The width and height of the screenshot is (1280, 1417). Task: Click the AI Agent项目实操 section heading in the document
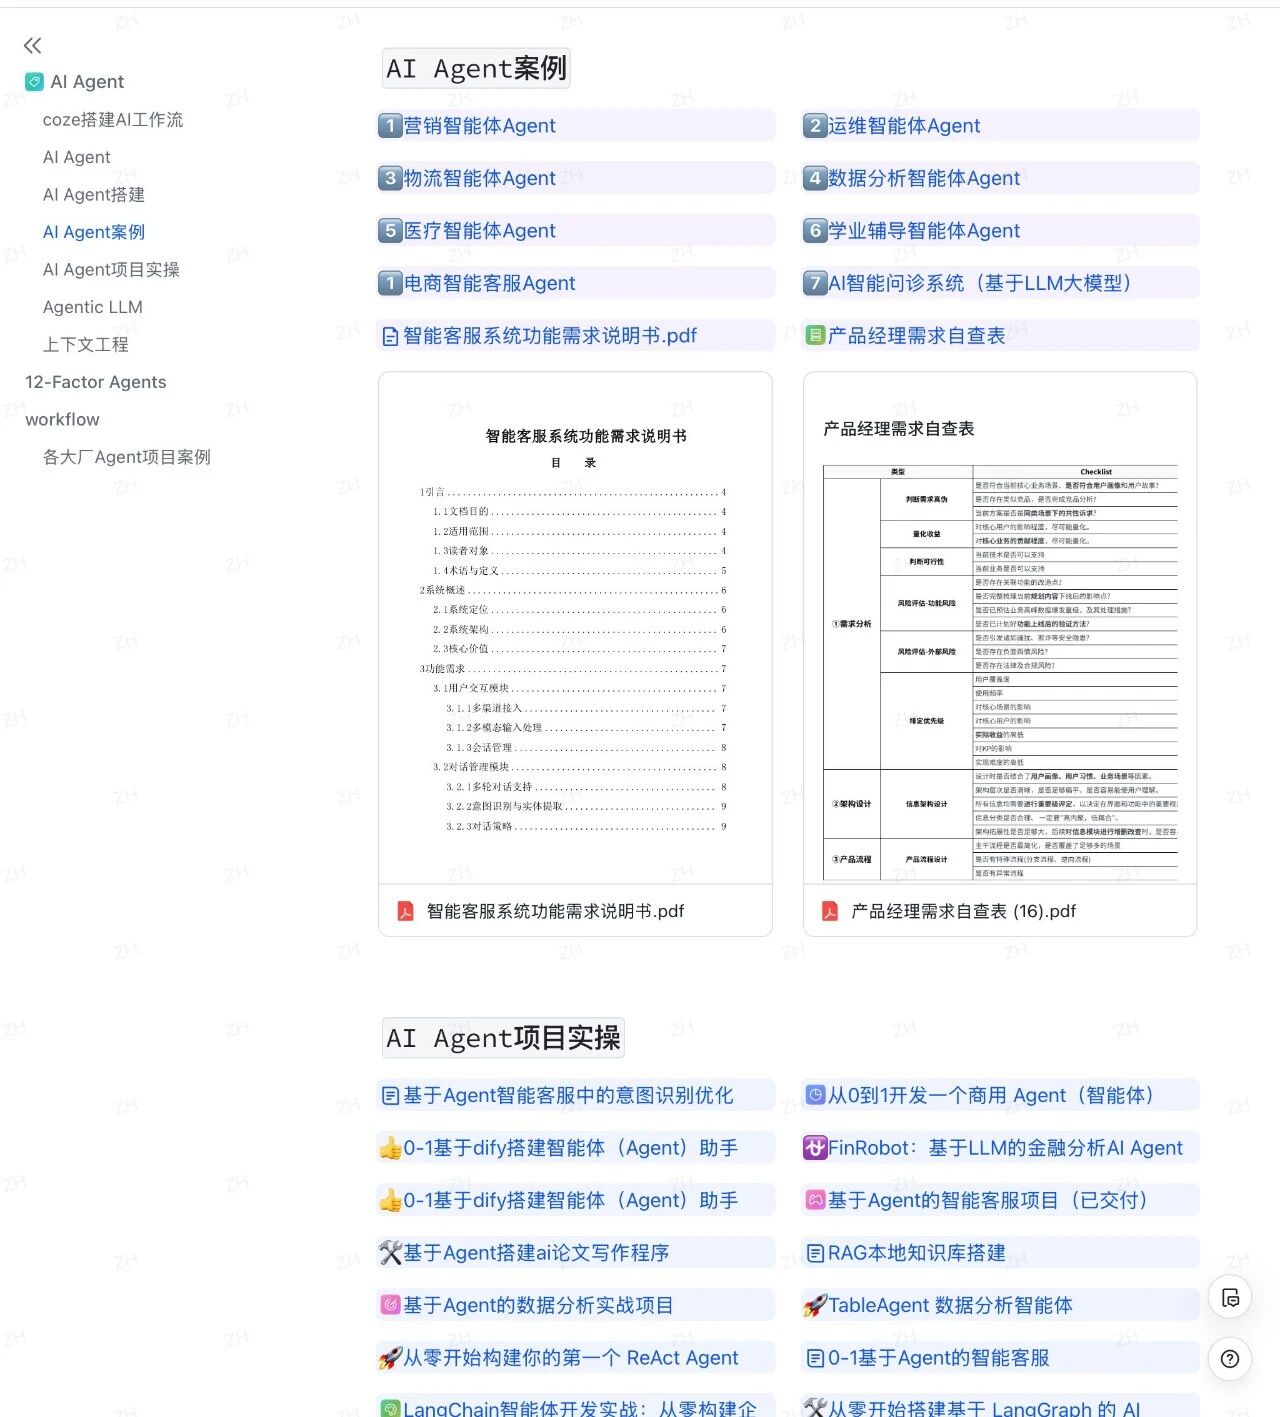[503, 1038]
